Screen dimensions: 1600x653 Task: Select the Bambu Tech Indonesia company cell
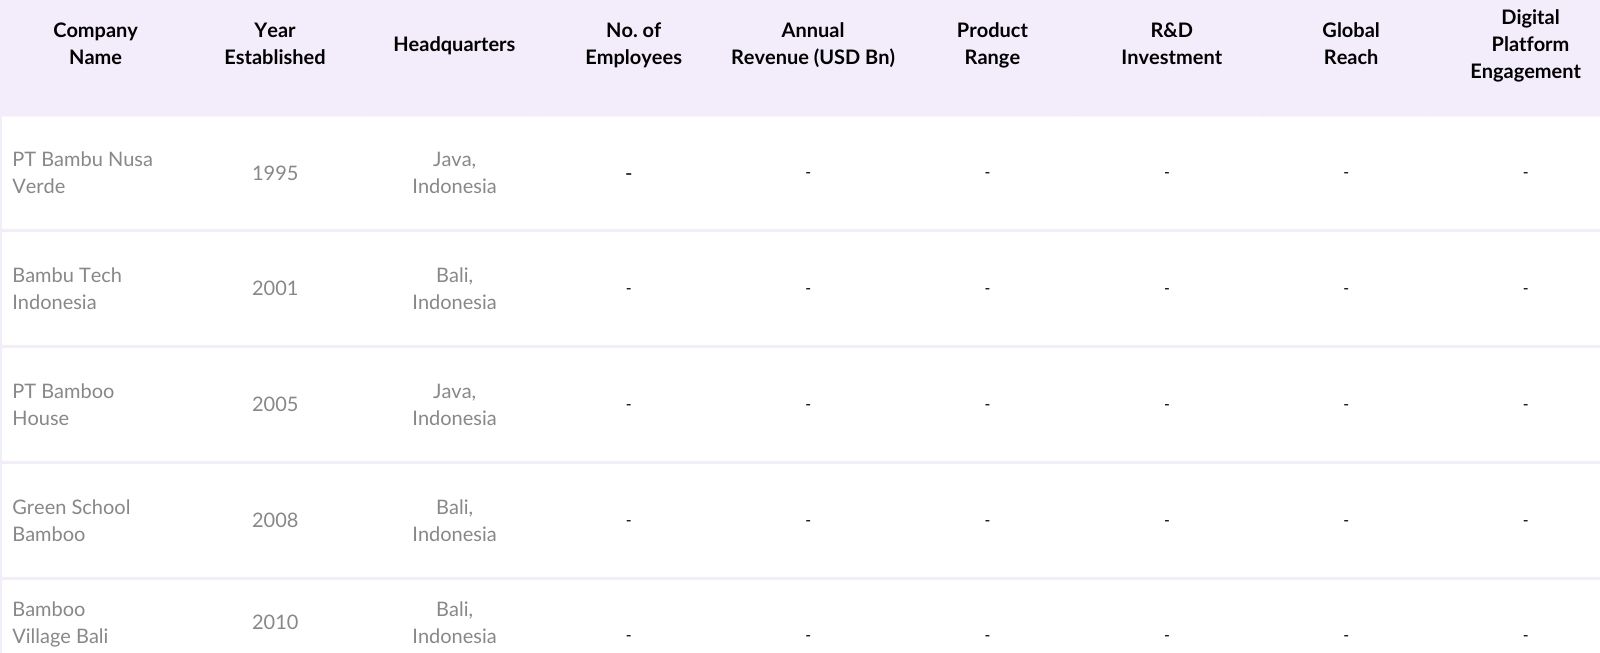(67, 288)
